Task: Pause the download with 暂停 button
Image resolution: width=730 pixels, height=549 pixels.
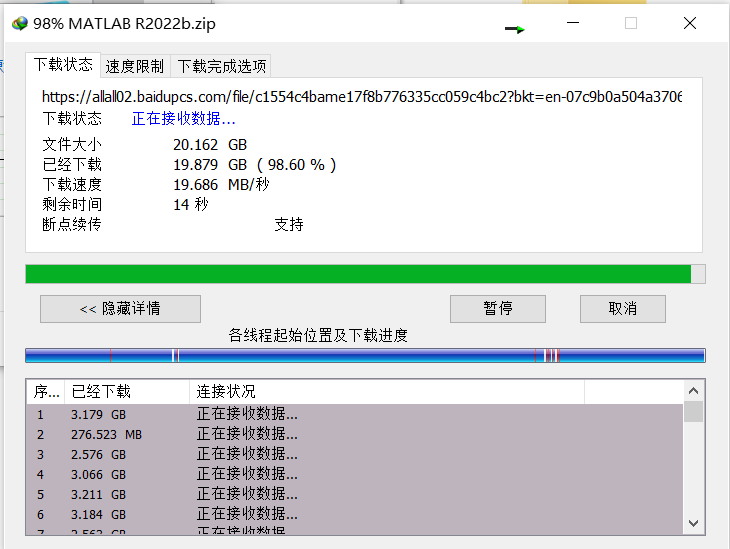Action: [x=498, y=309]
